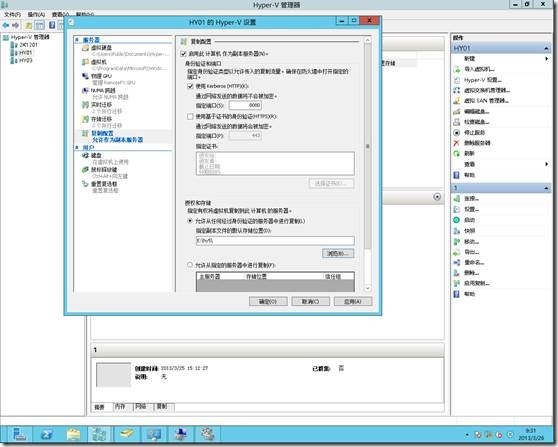The image size is (558, 447).
Task: Open the 实时迁移 settings item
Action: pyautogui.click(x=101, y=105)
